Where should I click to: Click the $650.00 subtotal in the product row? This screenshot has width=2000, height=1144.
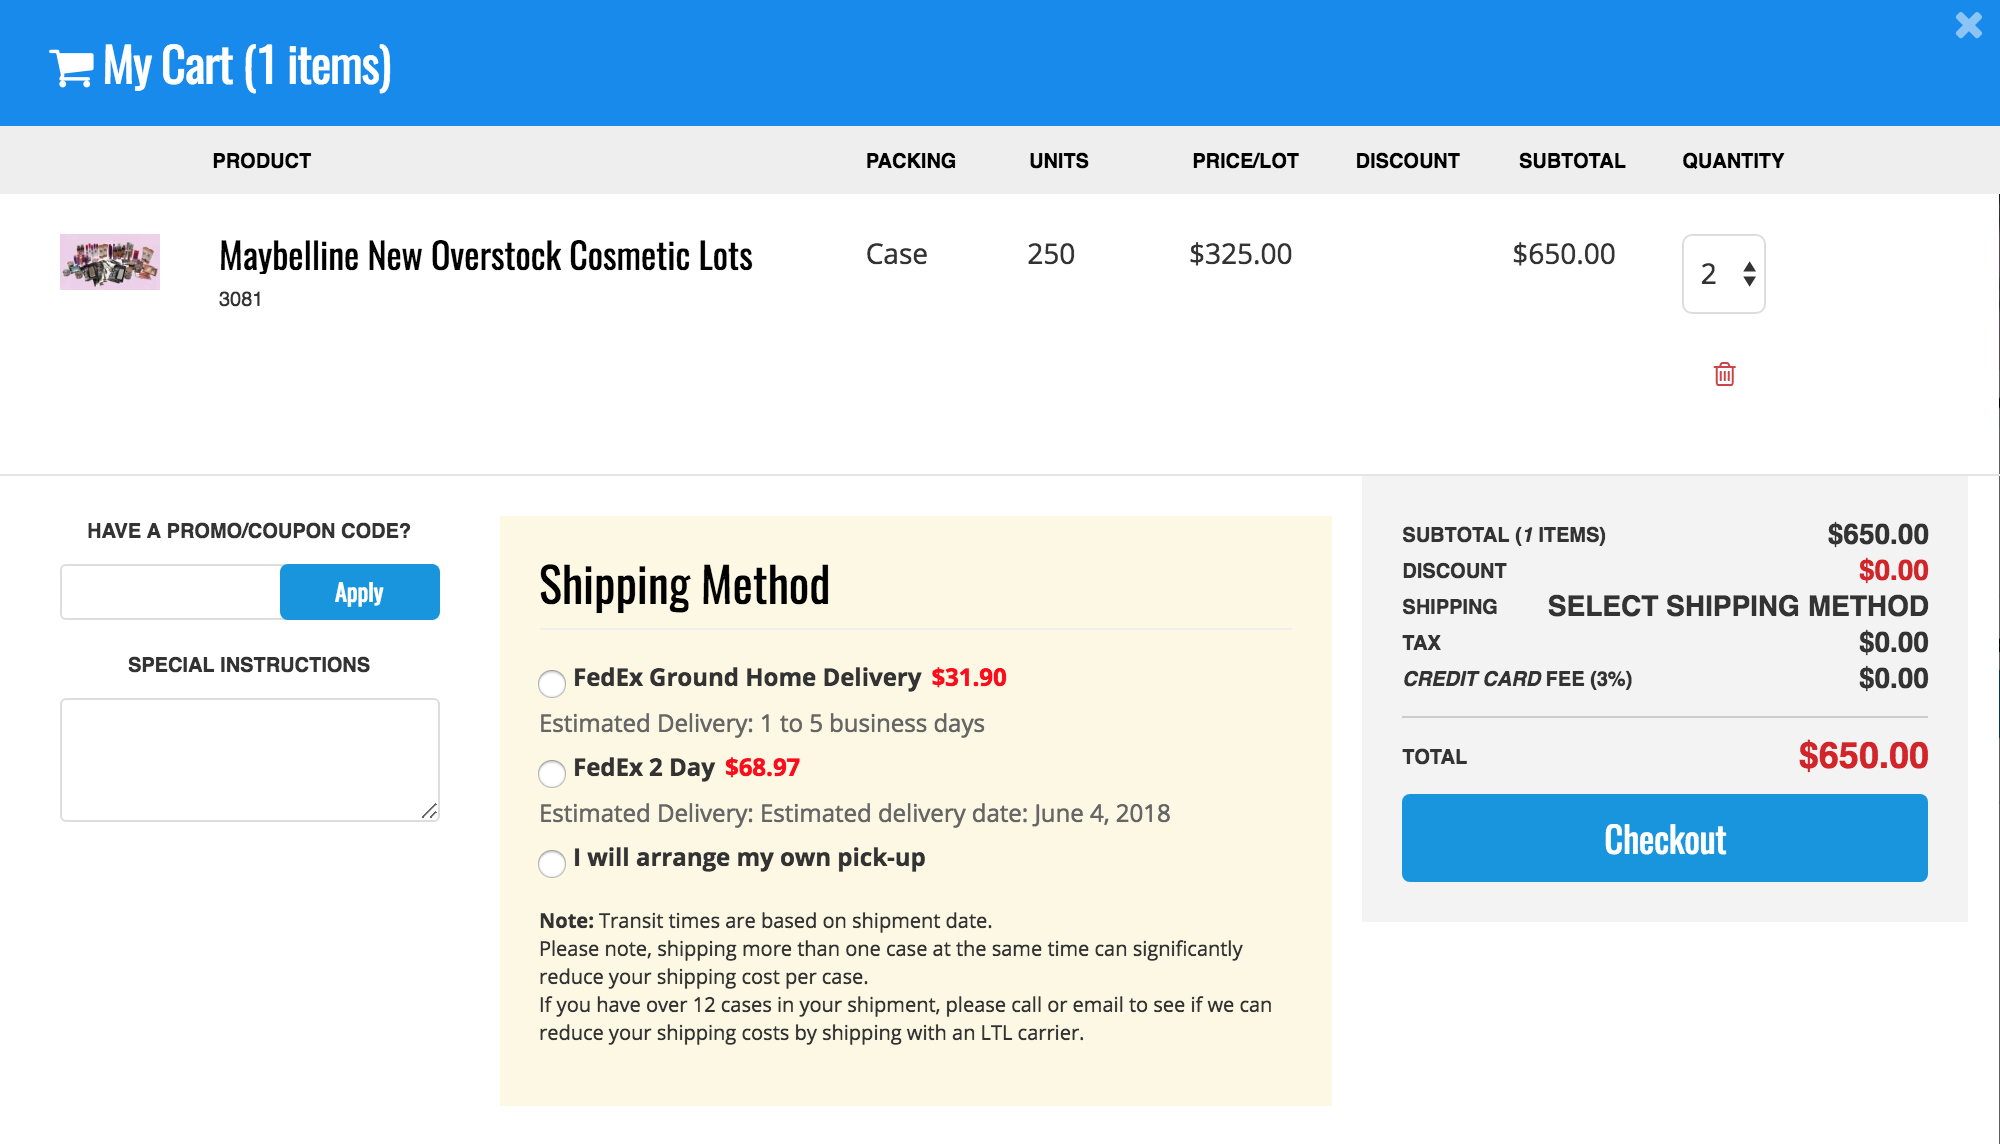[1564, 254]
